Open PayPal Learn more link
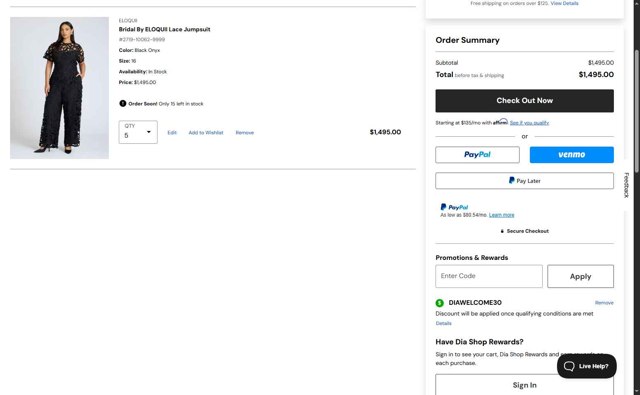This screenshot has width=640, height=395. pyautogui.click(x=501, y=215)
